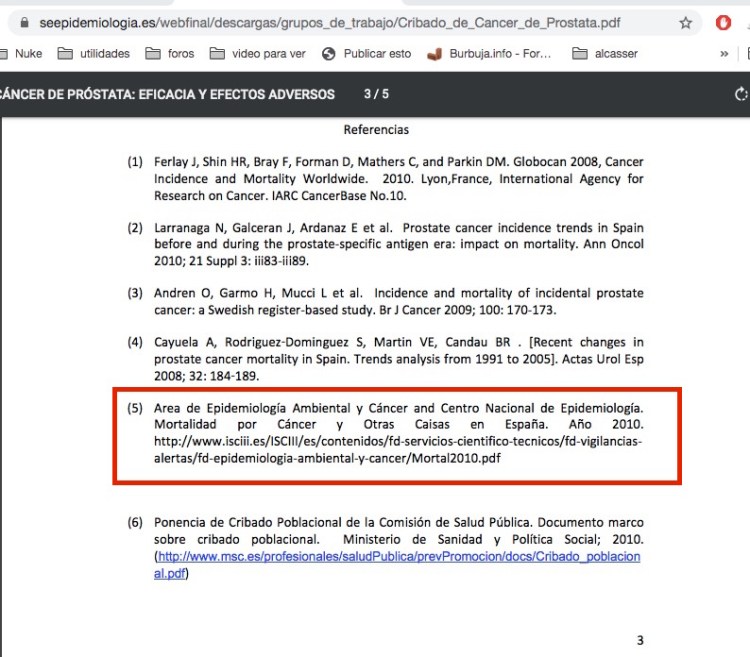Click the red Opera extension icon
Viewport: 750px width, 657px height.
[x=724, y=22]
